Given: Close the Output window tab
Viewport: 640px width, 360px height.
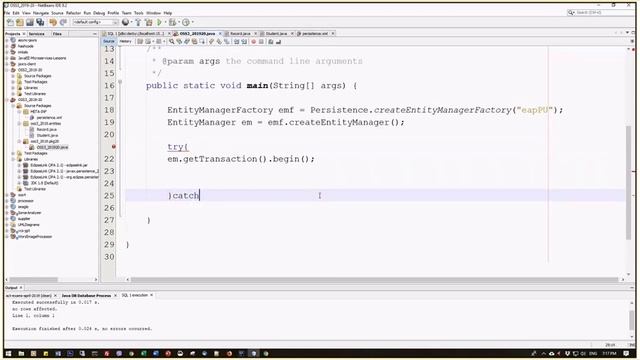Looking at the screenshot, I should (21, 288).
